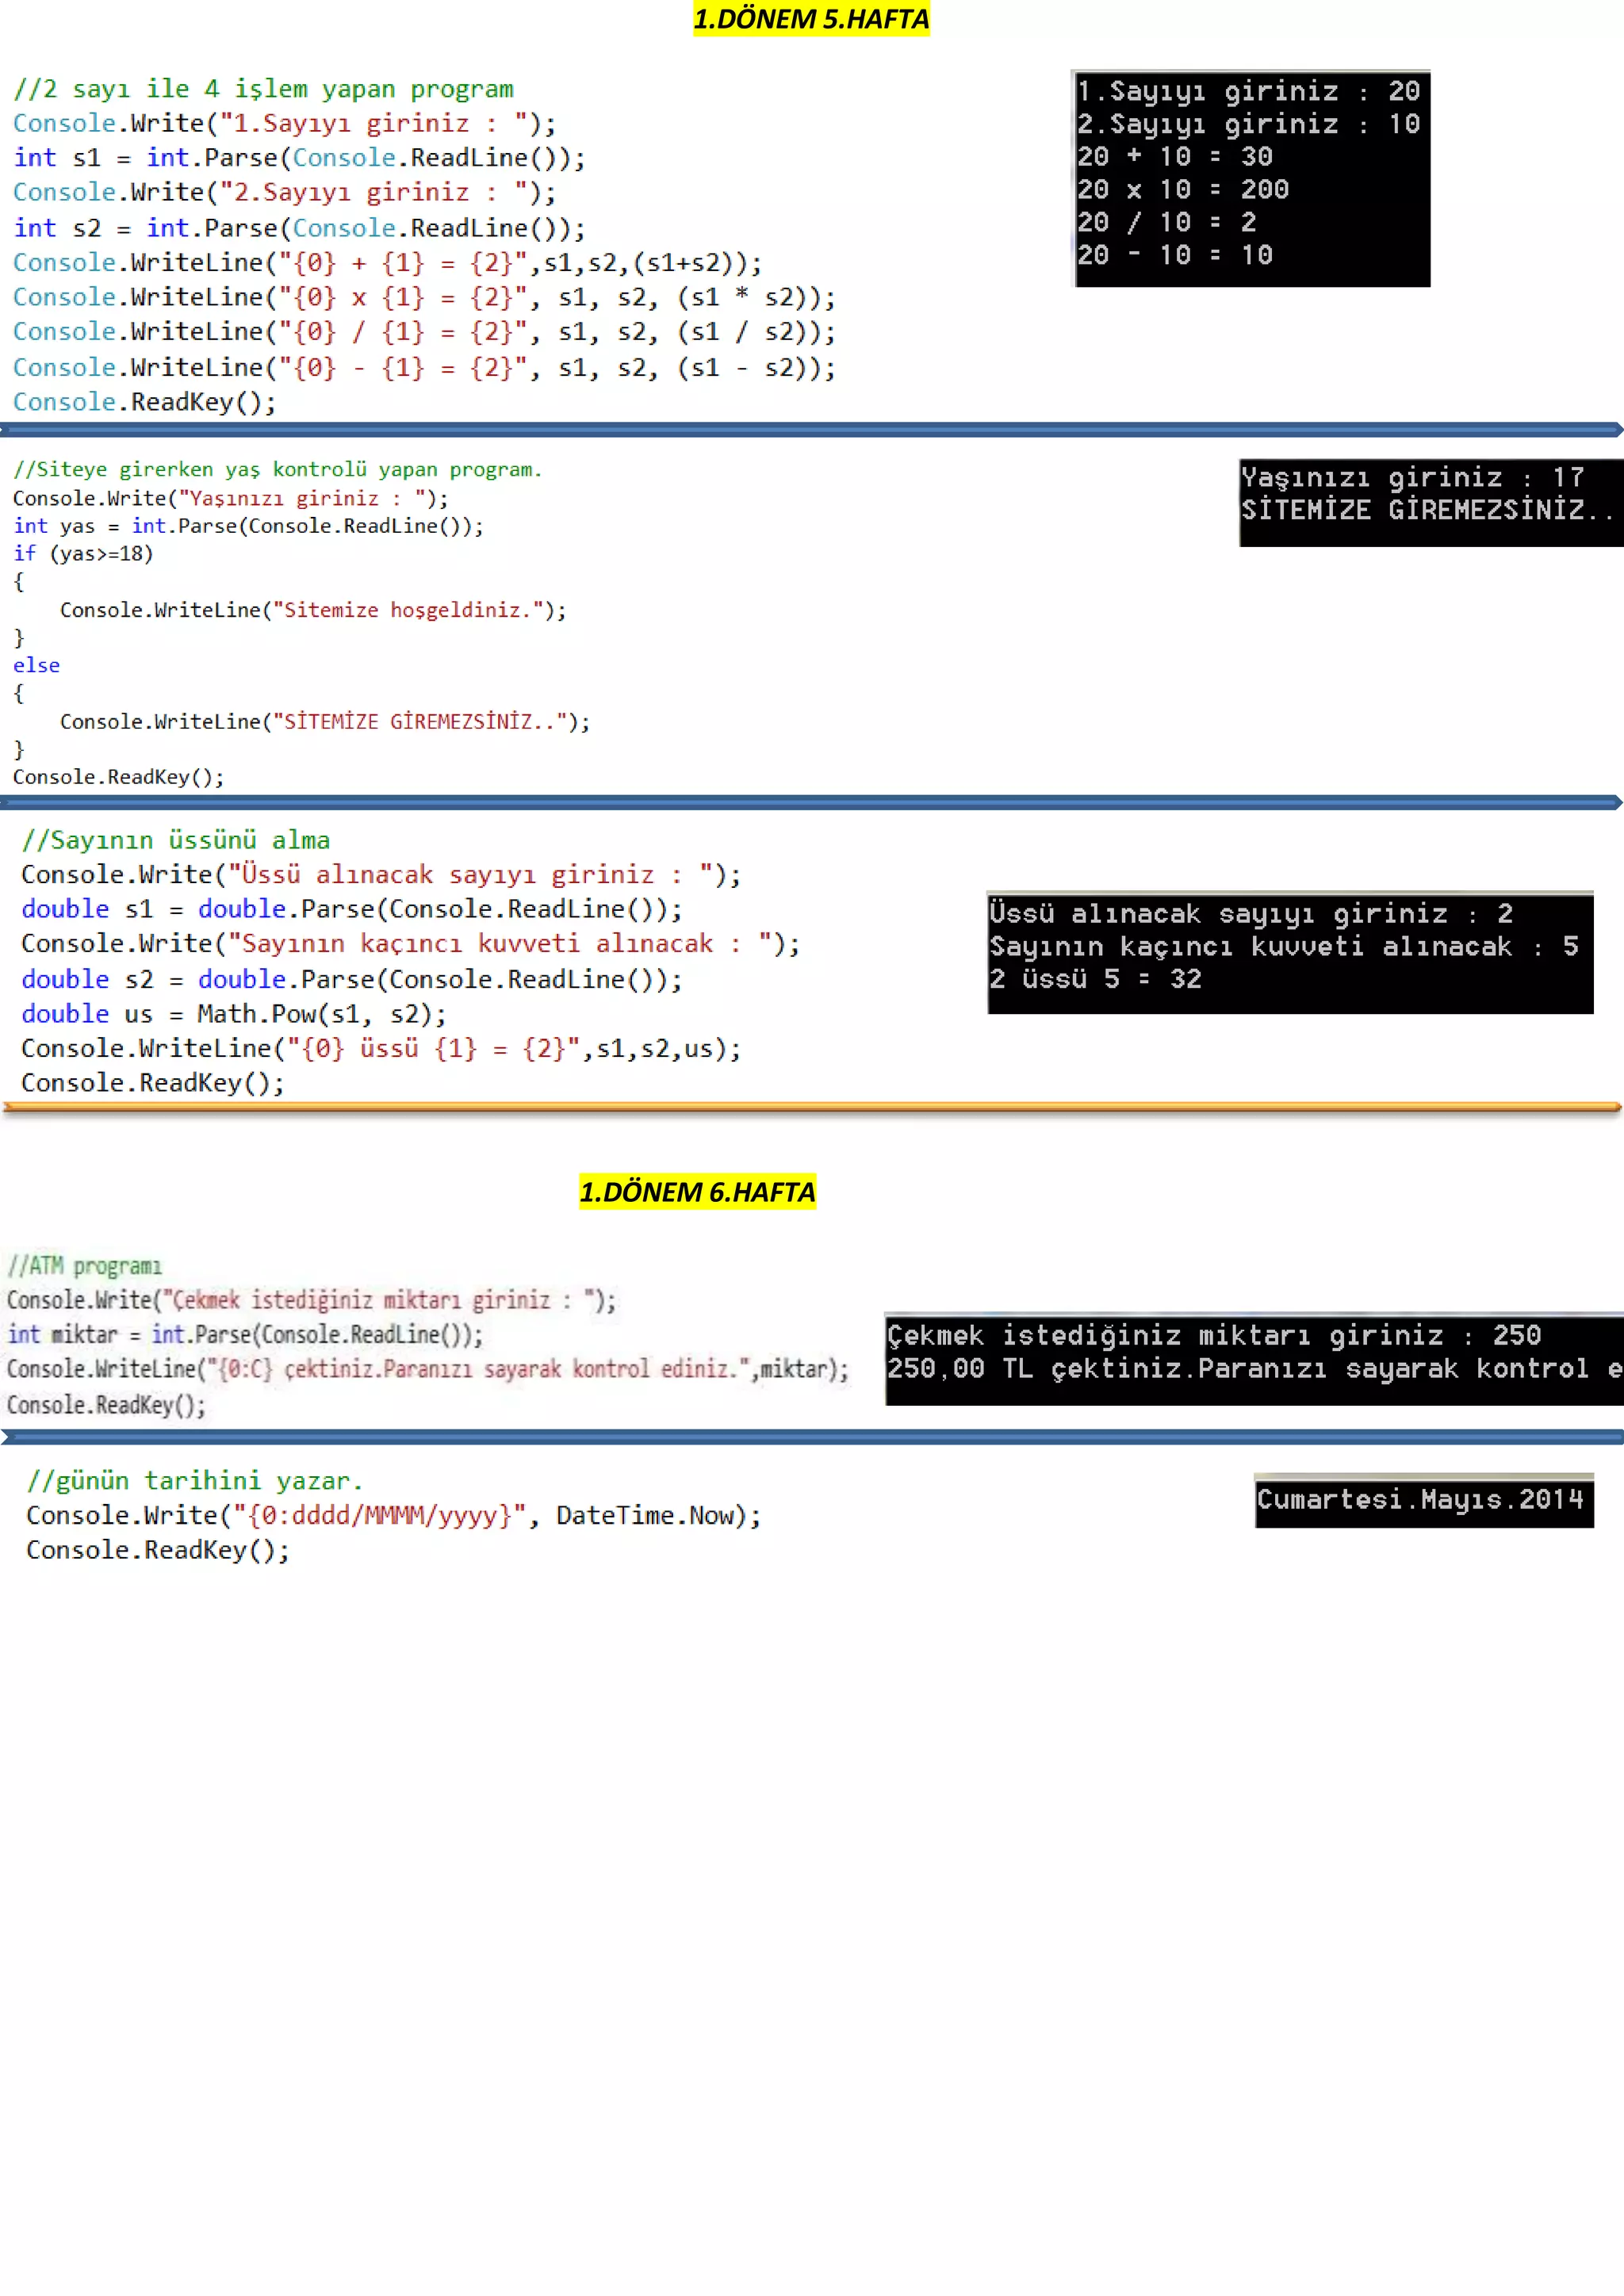This screenshot has height=2296, width=1624.
Task: Click the Cumartesi.Mayıs.2014 date output image
Action: point(1423,1499)
